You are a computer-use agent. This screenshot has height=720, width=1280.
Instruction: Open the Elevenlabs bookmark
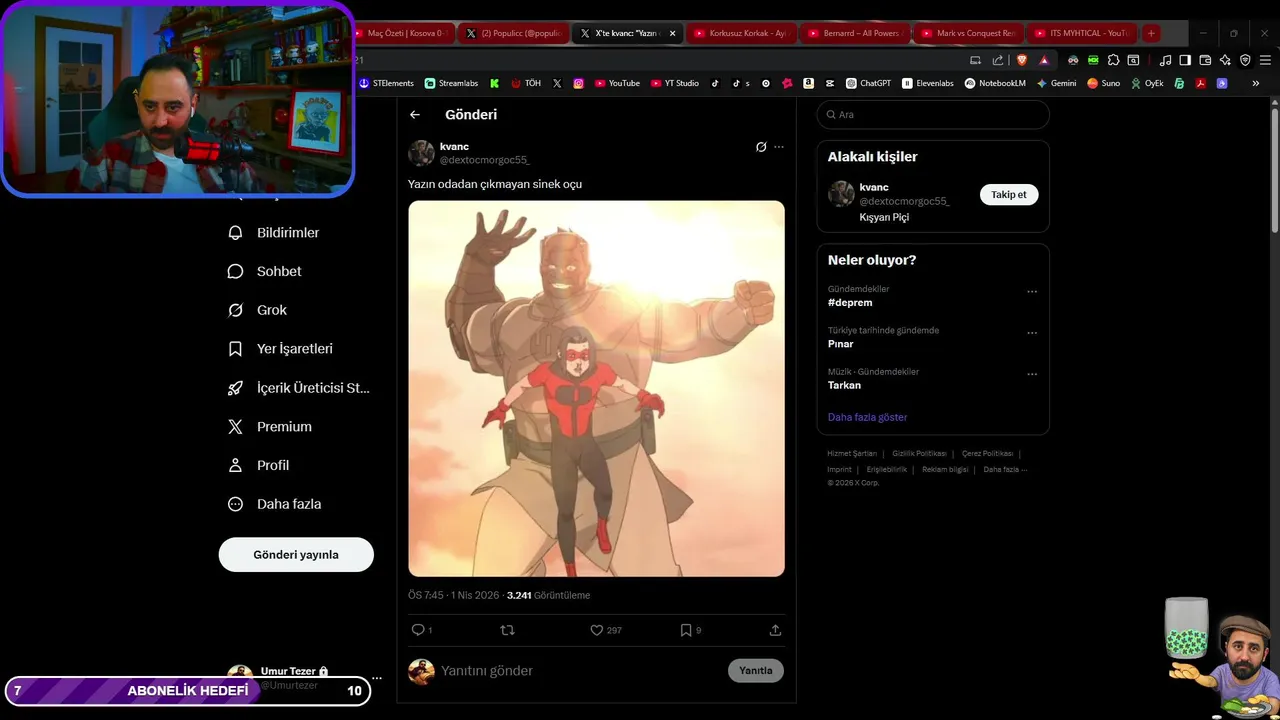pyautogui.click(x=927, y=83)
